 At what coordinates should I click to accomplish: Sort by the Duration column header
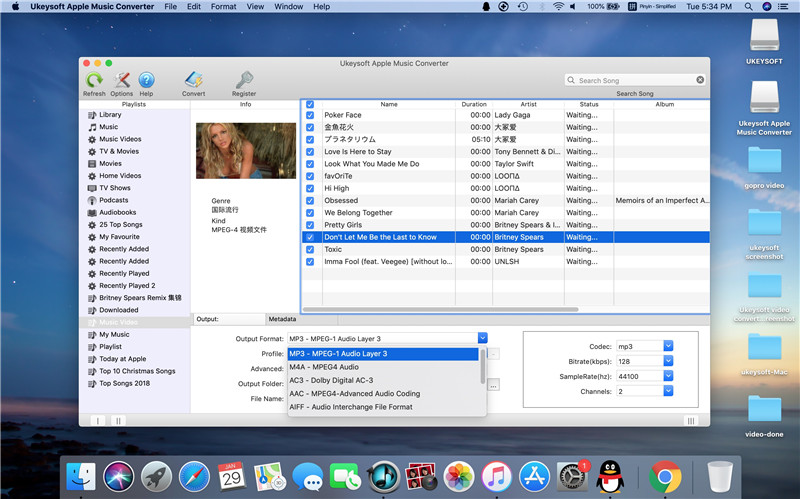pos(474,104)
